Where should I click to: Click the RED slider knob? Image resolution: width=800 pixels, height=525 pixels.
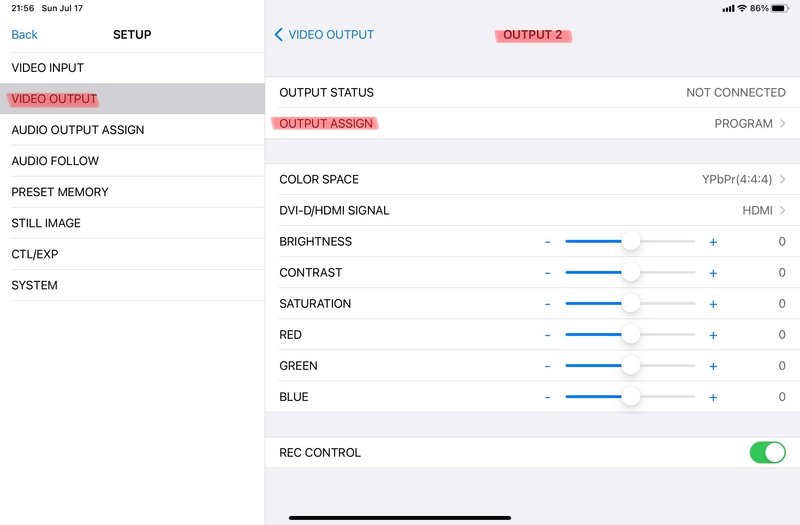pyautogui.click(x=631, y=335)
